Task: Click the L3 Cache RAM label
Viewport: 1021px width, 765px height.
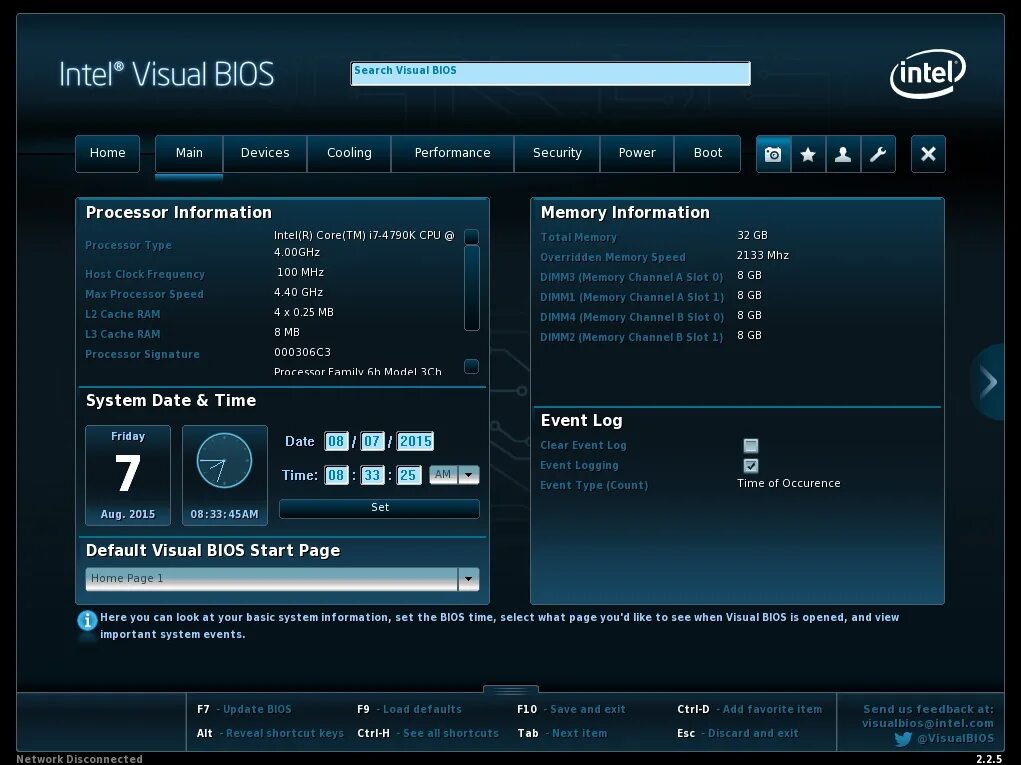Action: [x=122, y=334]
